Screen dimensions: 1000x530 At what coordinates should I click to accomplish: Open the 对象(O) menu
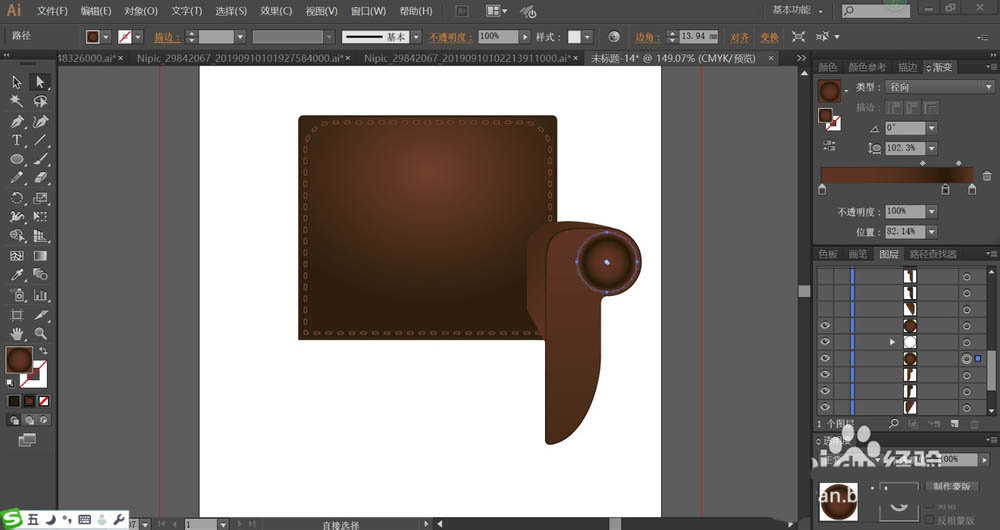point(141,11)
